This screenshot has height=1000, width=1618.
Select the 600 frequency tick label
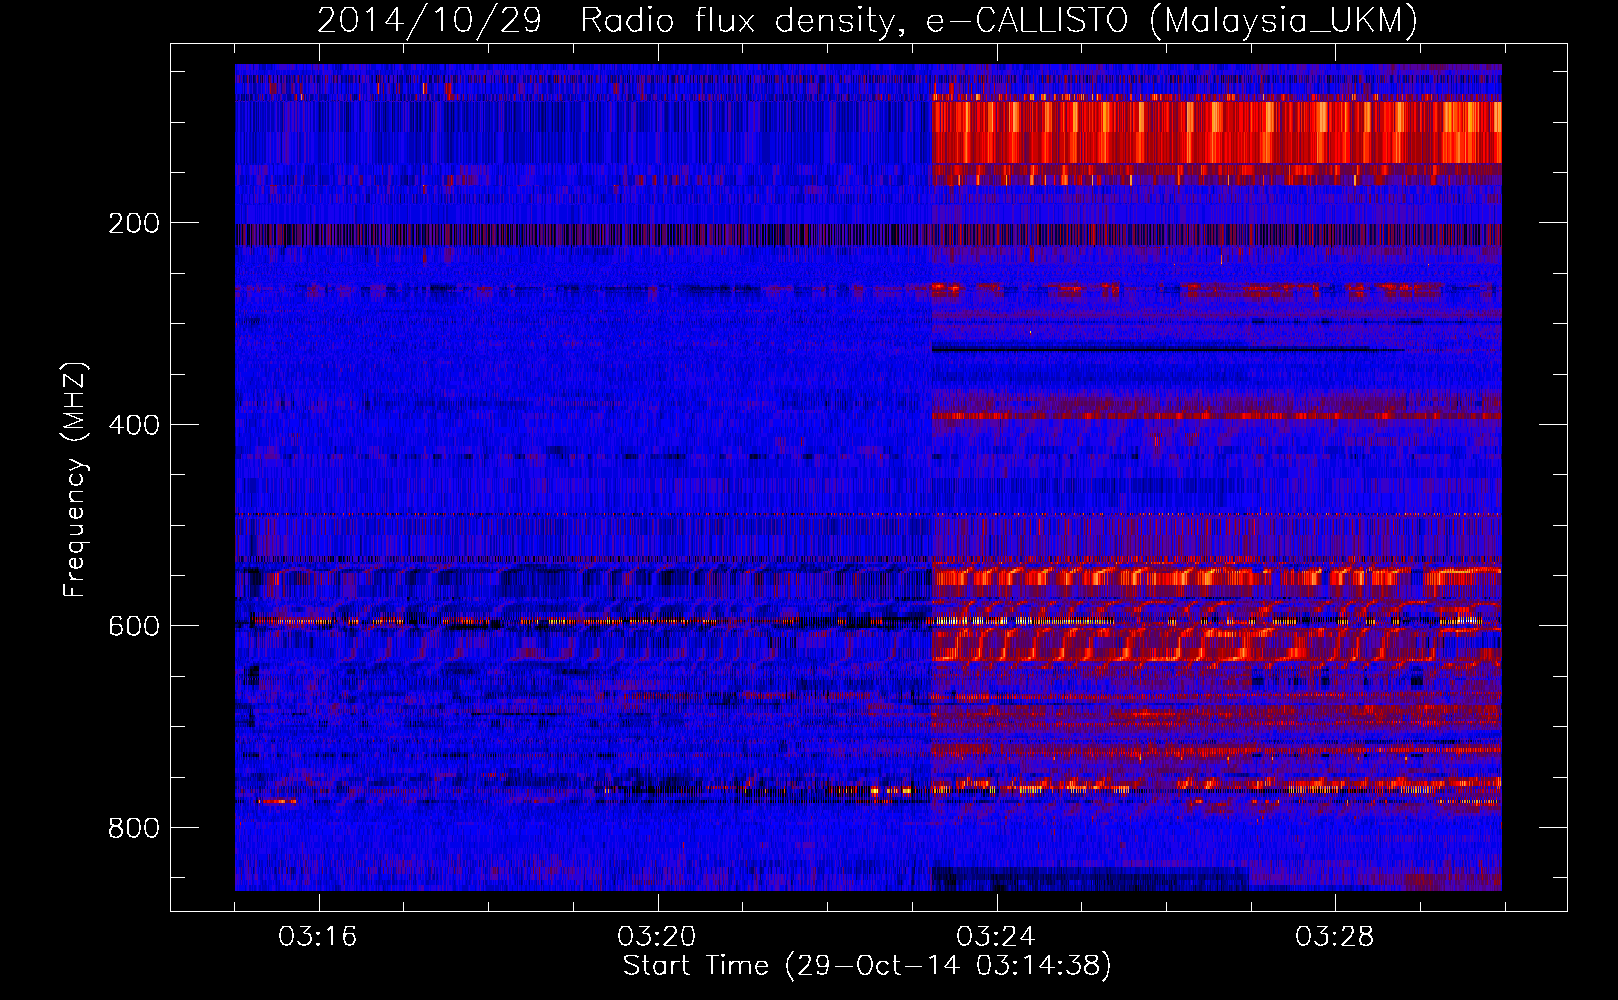133,626
